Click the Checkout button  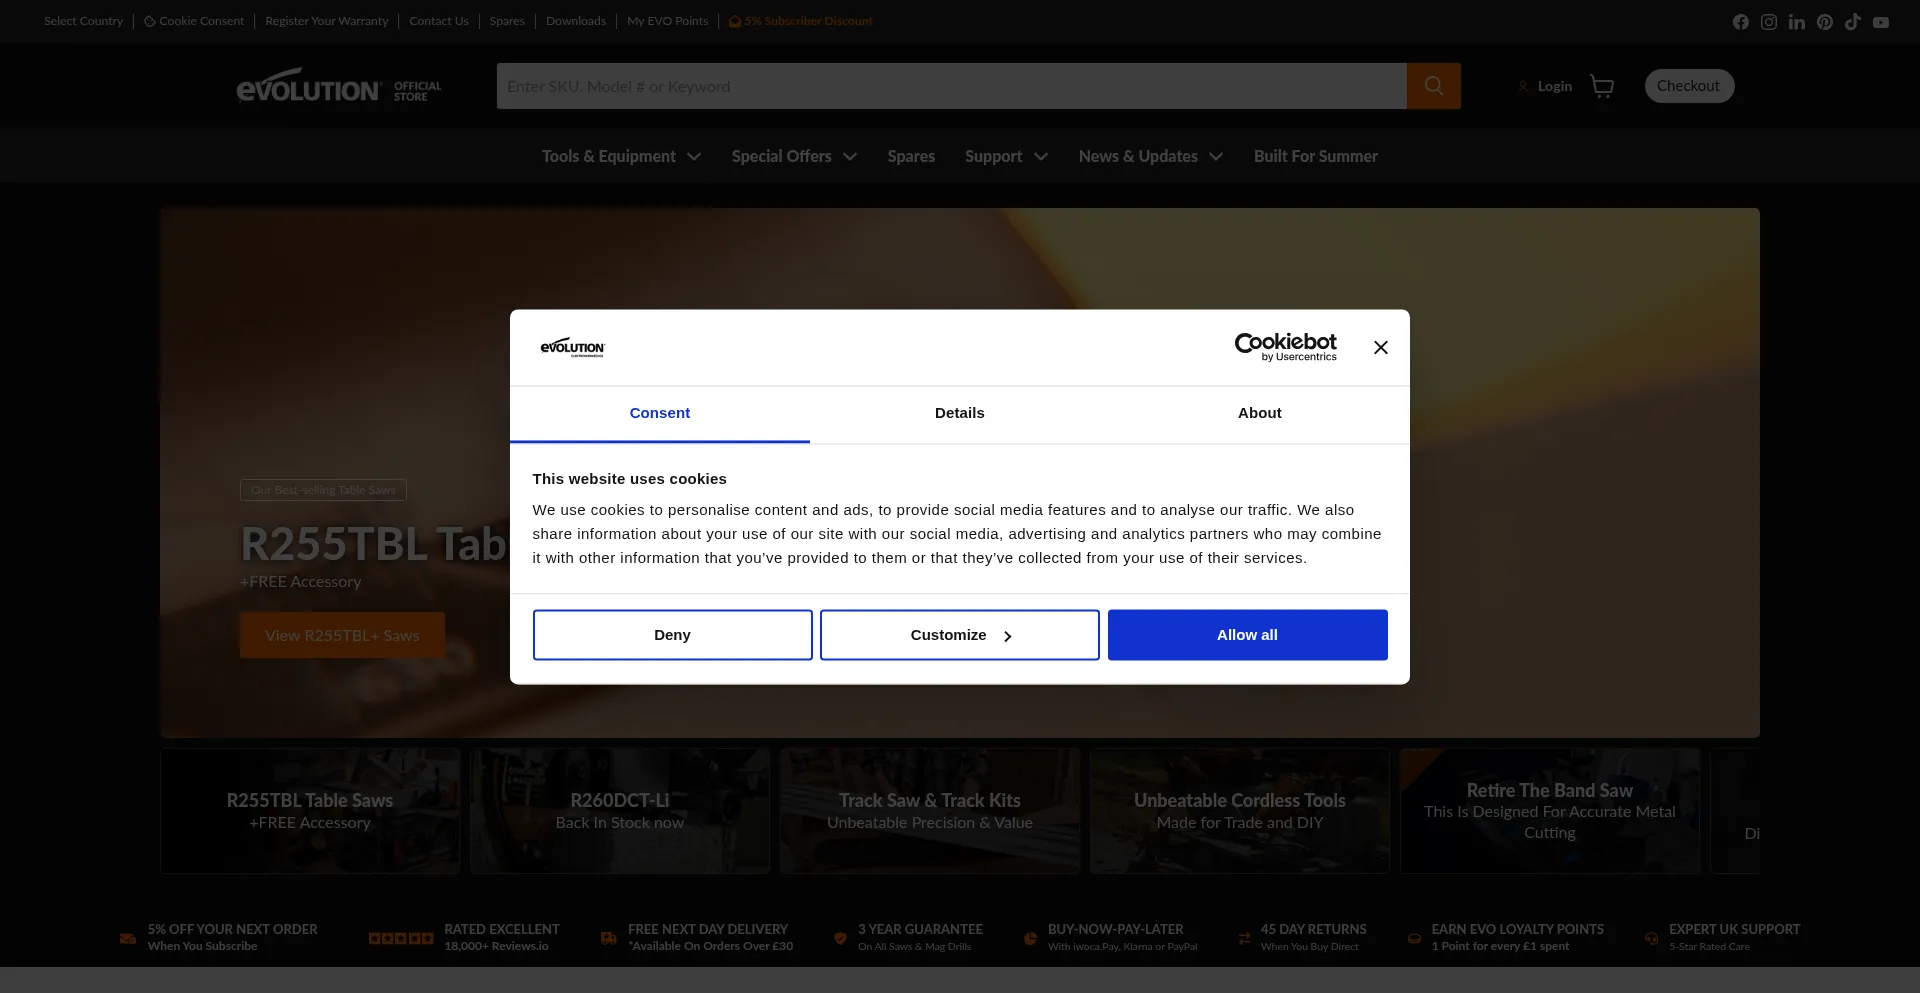coord(1689,86)
